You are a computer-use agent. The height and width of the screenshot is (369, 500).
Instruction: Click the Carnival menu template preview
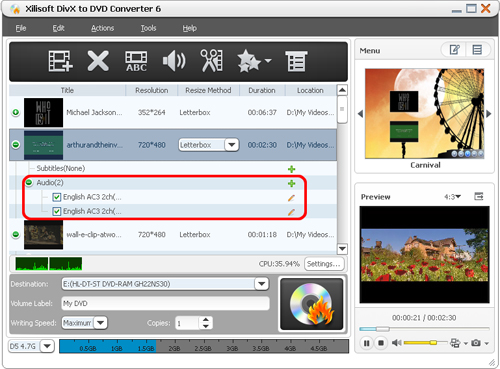click(424, 114)
